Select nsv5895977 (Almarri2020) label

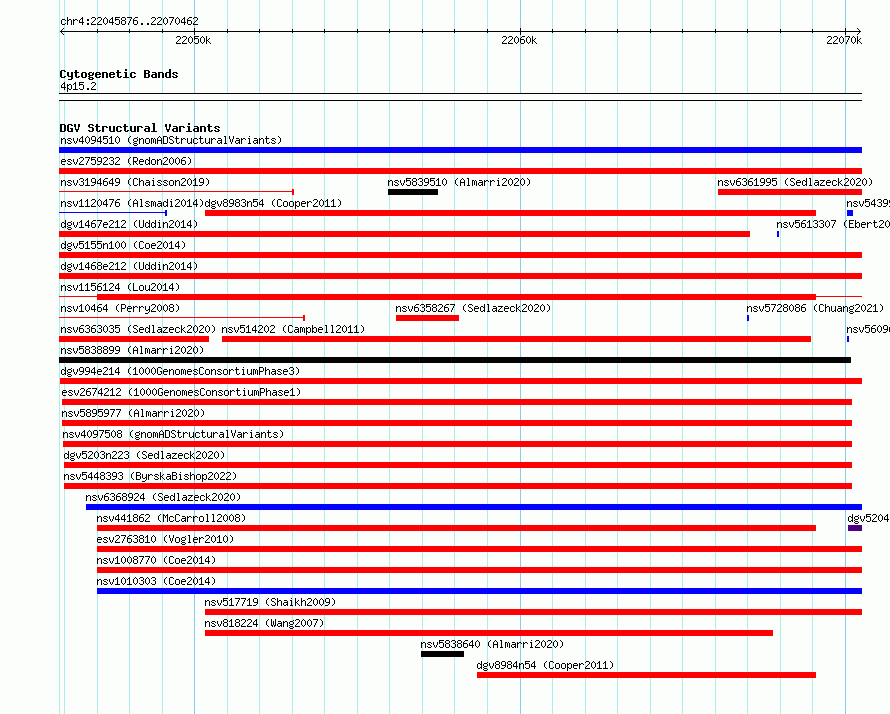[x=133, y=413]
